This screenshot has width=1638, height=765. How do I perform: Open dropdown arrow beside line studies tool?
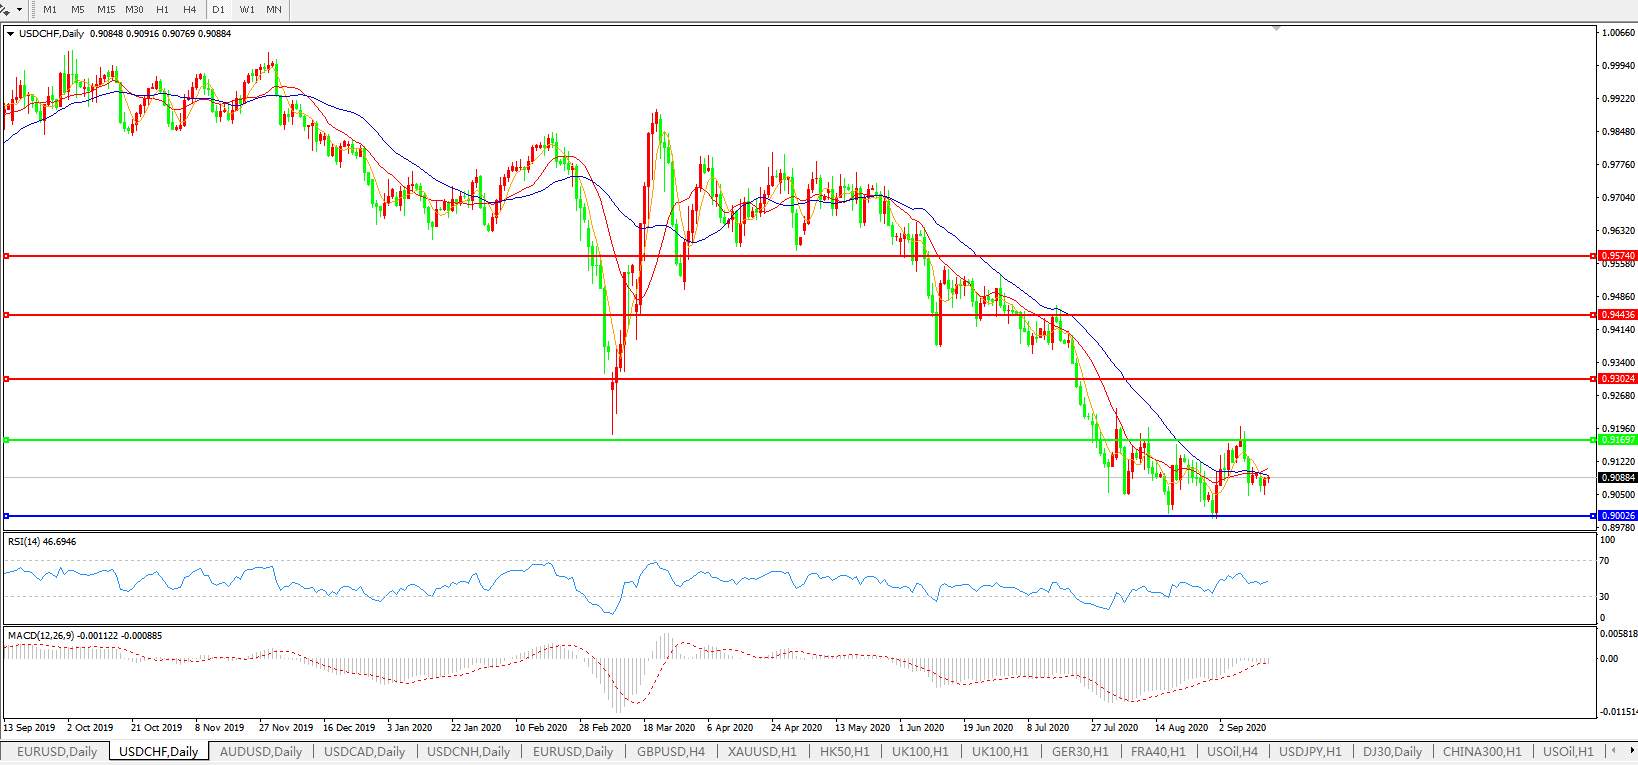coord(19,9)
